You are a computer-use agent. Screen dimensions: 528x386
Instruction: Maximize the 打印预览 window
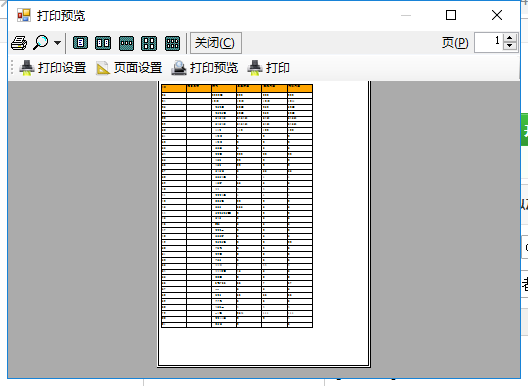click(451, 15)
